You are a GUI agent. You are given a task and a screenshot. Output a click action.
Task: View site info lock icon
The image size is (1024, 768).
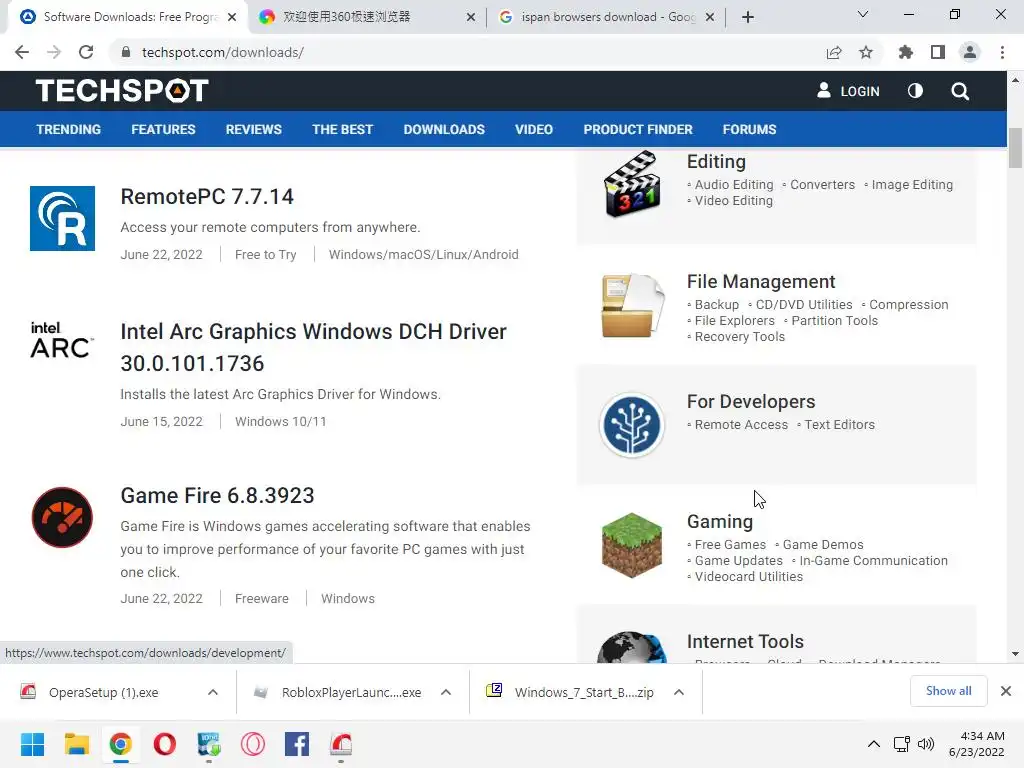click(126, 52)
